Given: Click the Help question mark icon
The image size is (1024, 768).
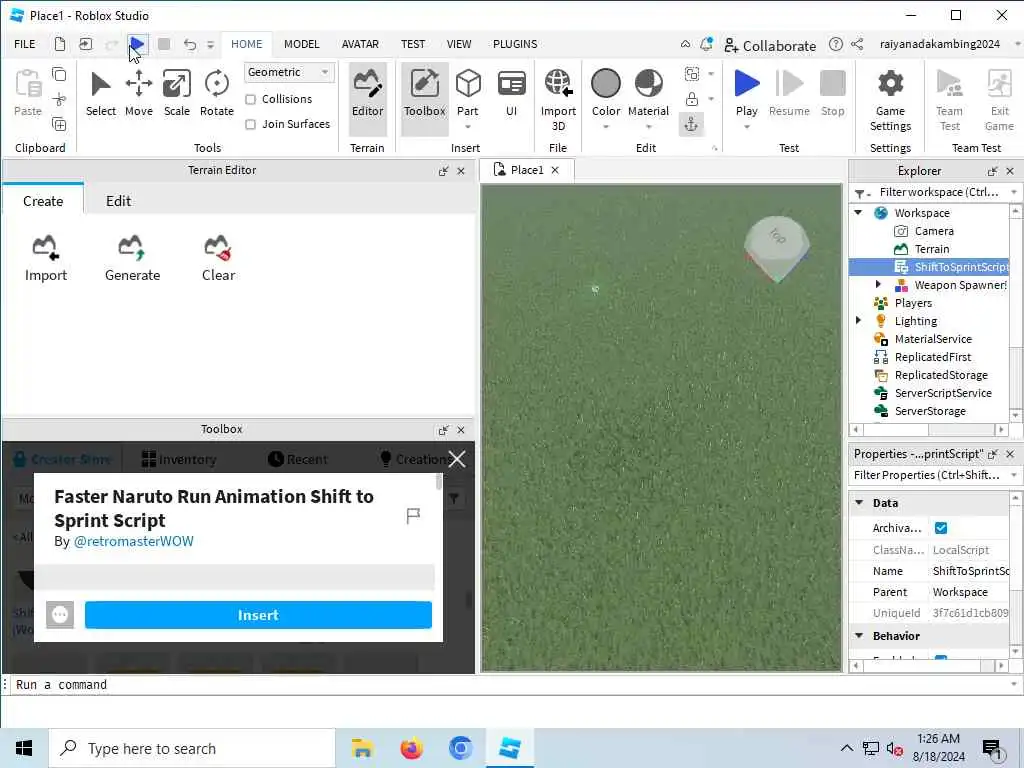Looking at the screenshot, I should pos(835,44).
